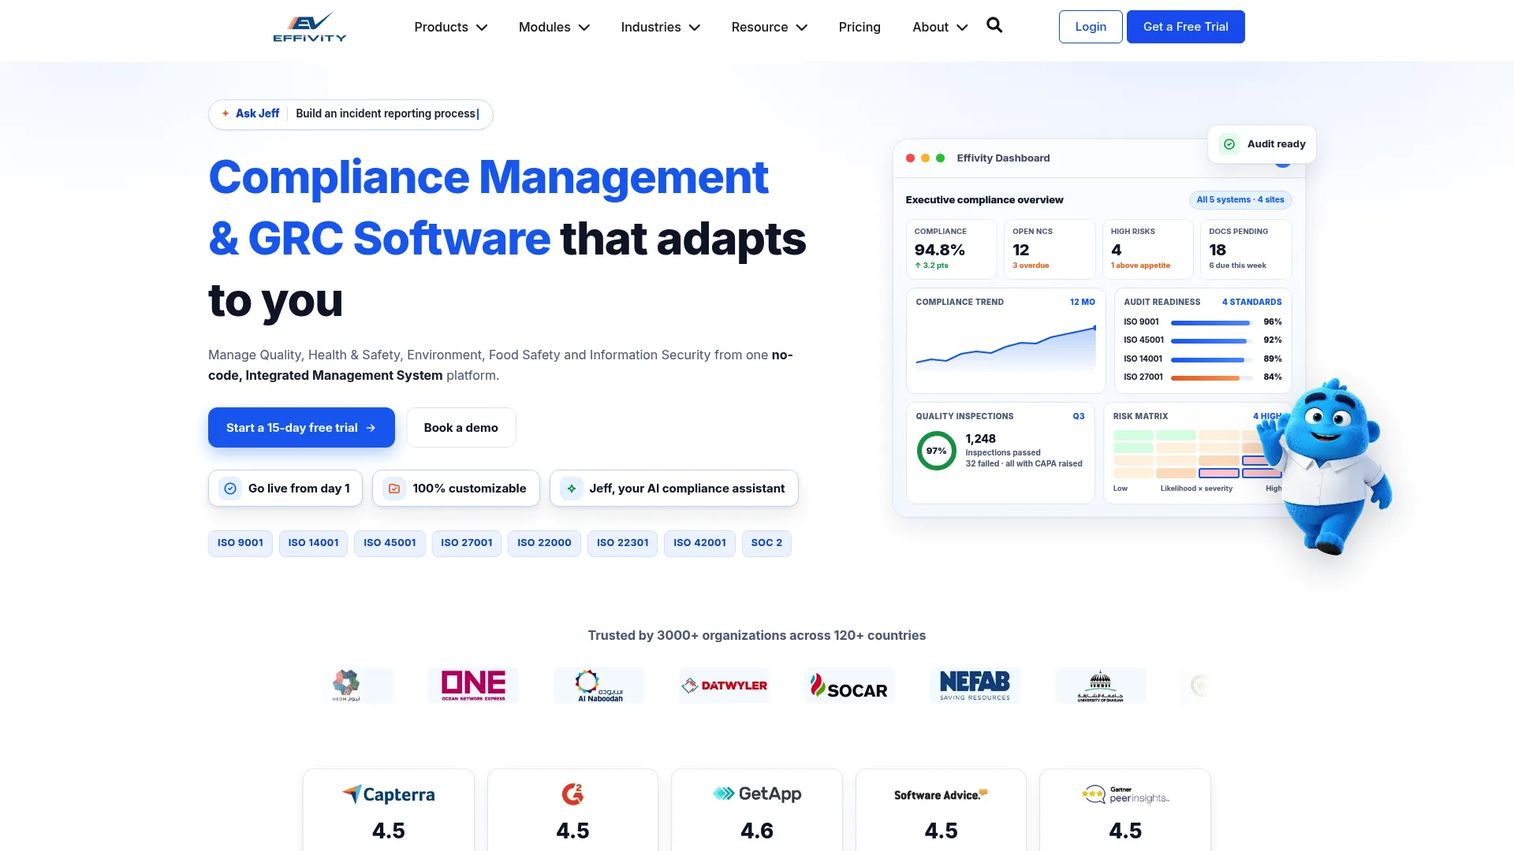
Task: Click the All 5 systems · 4 sites badge
Action: coord(1240,200)
